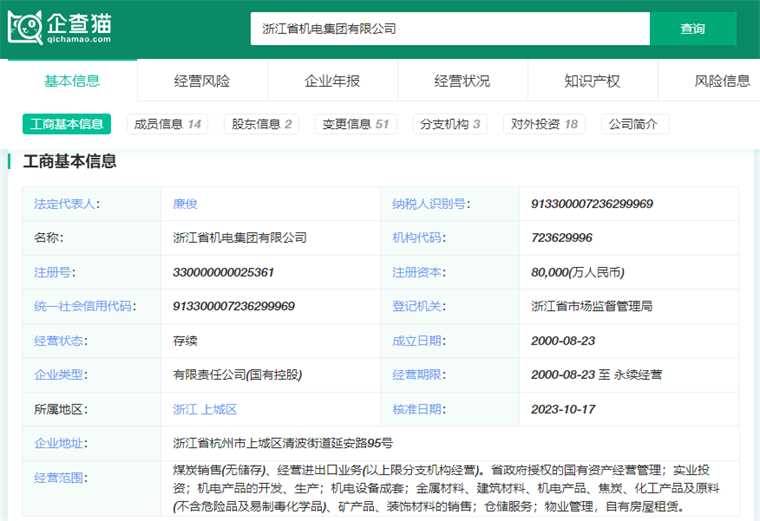This screenshot has width=760, height=521.
Task: Select address 浙江省杭州市上城区清波街道延安路95号
Action: 283,443
